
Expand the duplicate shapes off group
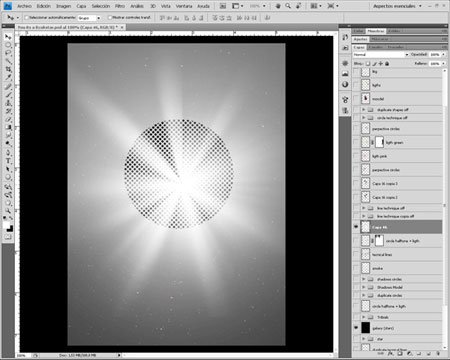(364, 109)
